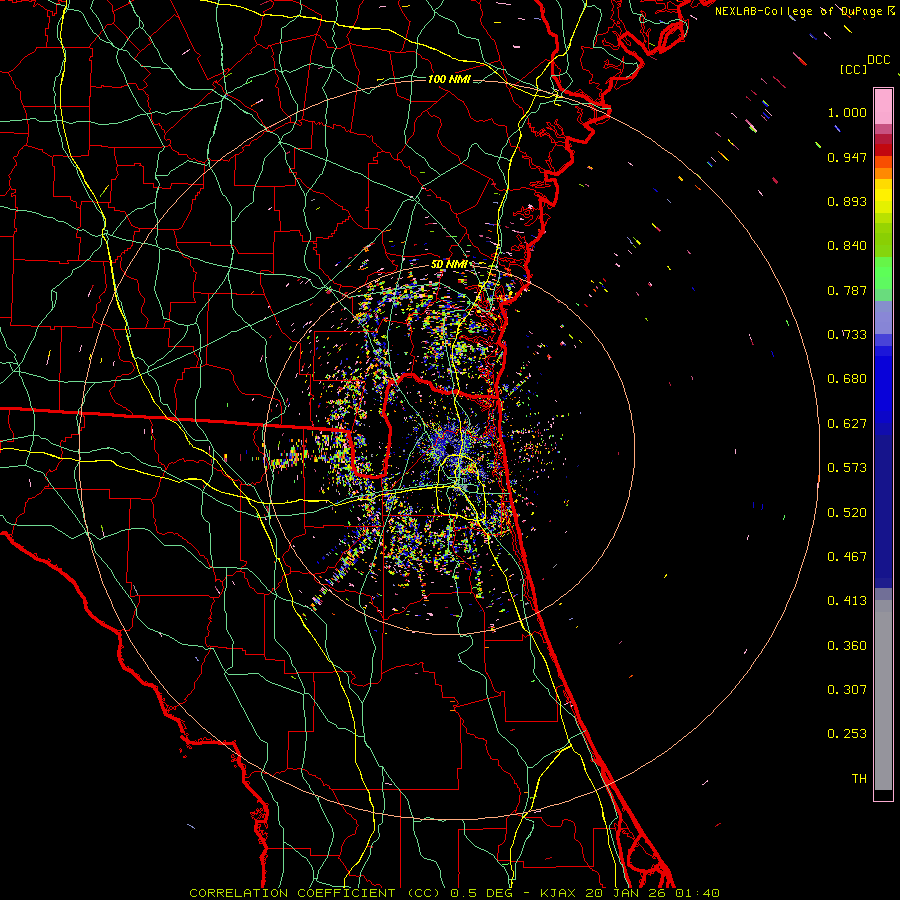This screenshot has width=900, height=900.
Task: Click the 0.840 color scale value
Action: pyautogui.click(x=847, y=246)
